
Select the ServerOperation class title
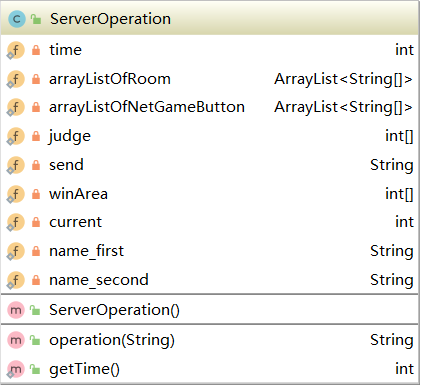tap(110, 19)
